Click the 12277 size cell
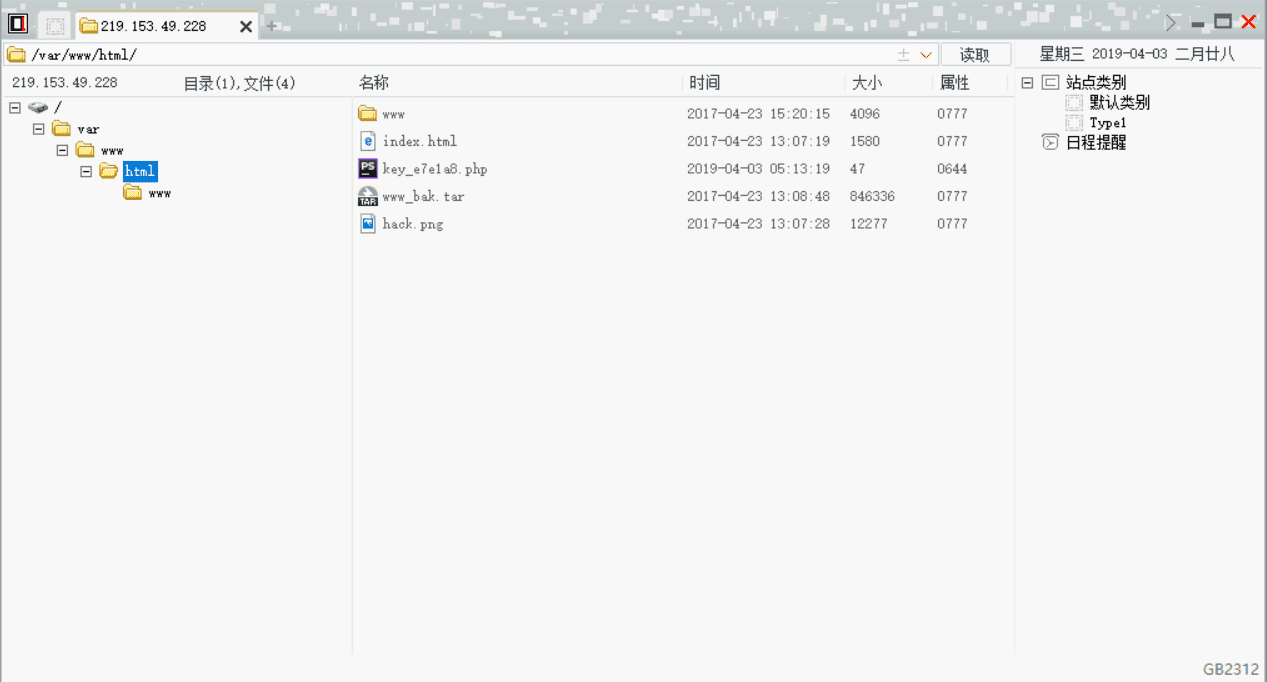 (x=868, y=224)
